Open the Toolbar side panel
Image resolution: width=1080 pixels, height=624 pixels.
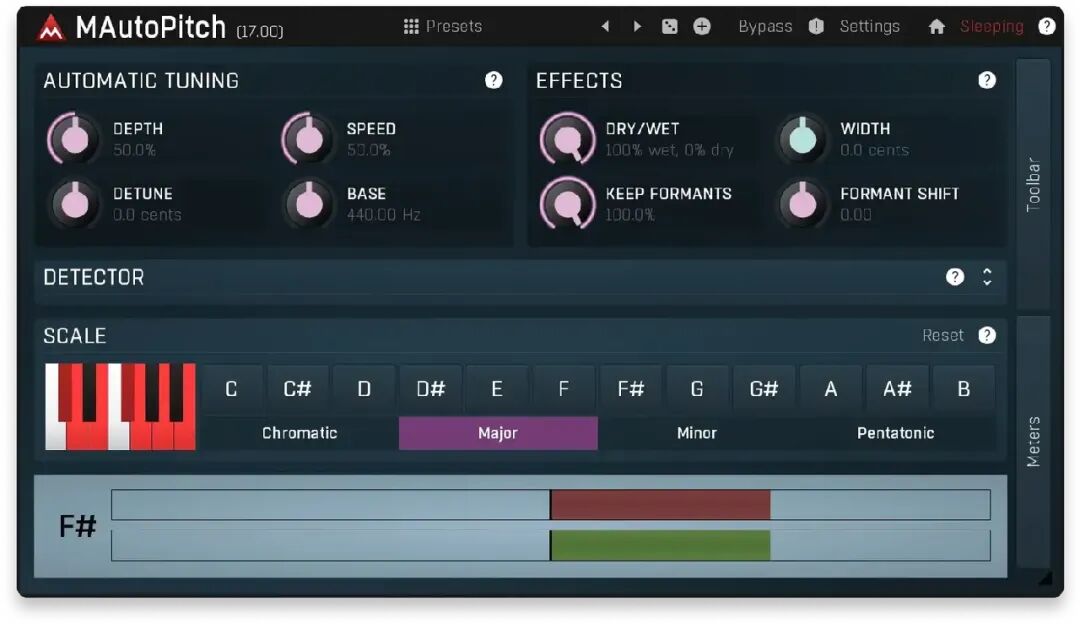point(1033,184)
